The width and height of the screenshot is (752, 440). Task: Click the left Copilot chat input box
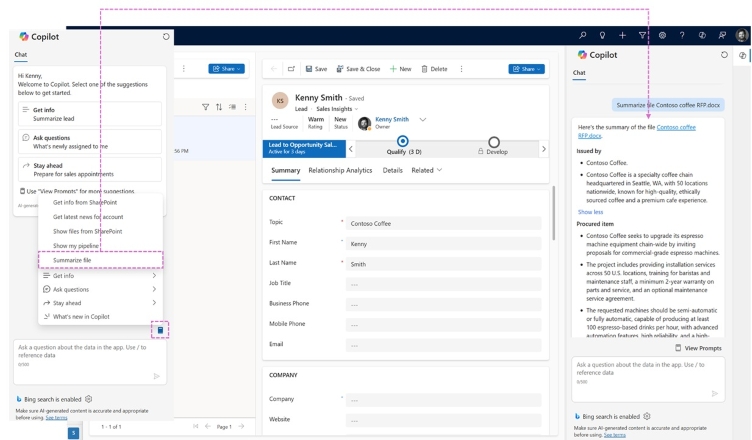90,362
